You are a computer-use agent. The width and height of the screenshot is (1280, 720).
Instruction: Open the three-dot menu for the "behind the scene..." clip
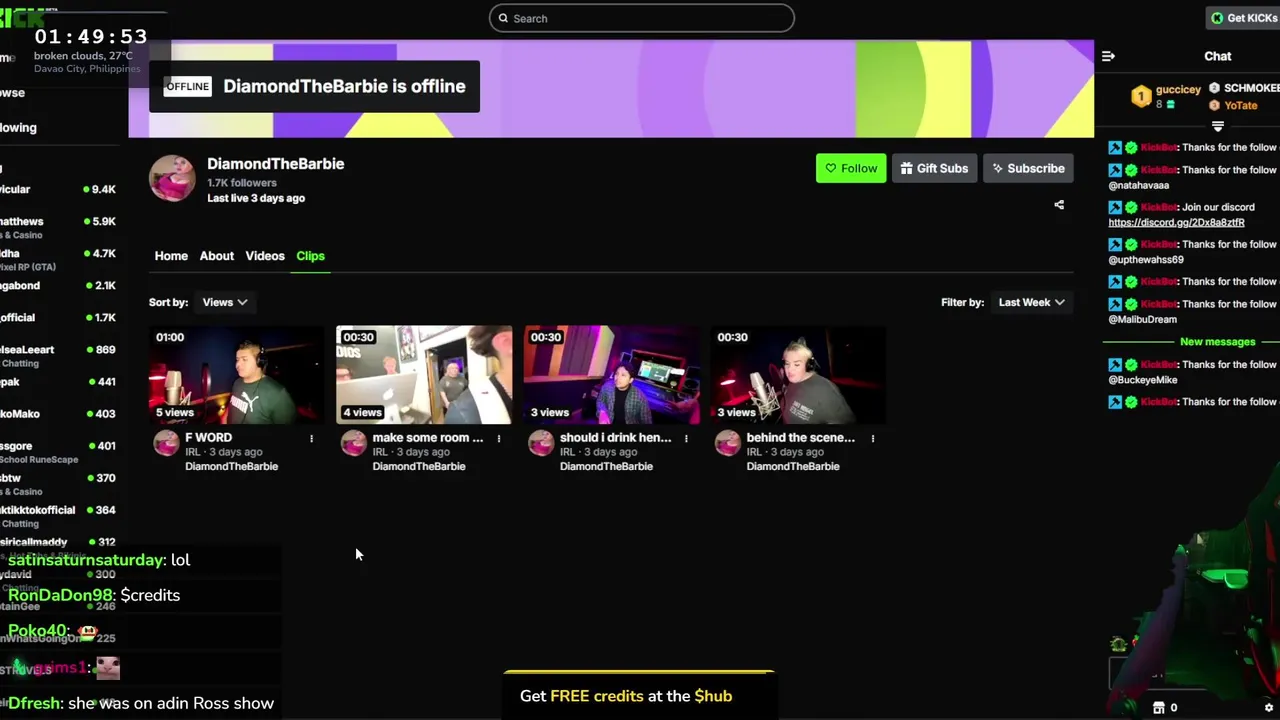pos(872,438)
